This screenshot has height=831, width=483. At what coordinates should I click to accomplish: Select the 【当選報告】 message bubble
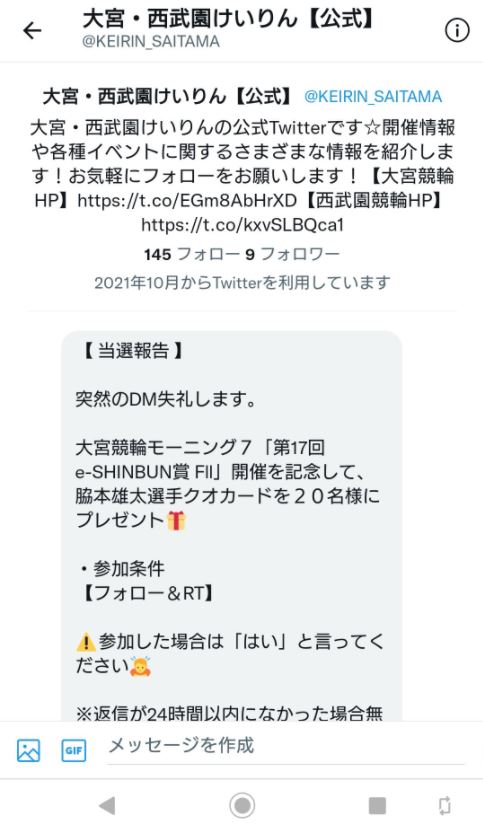pos(232,526)
